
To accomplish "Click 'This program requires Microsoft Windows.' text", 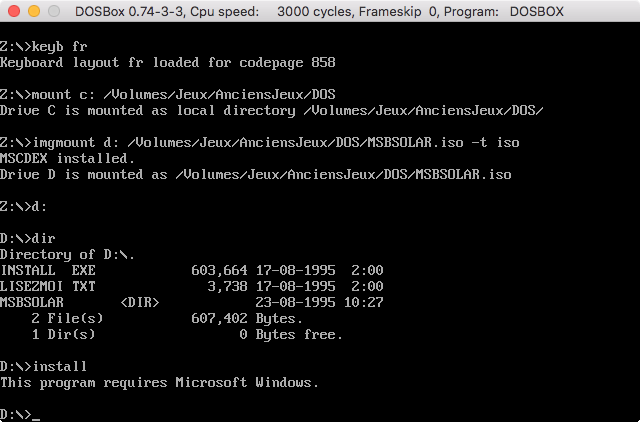I will click(159, 382).
